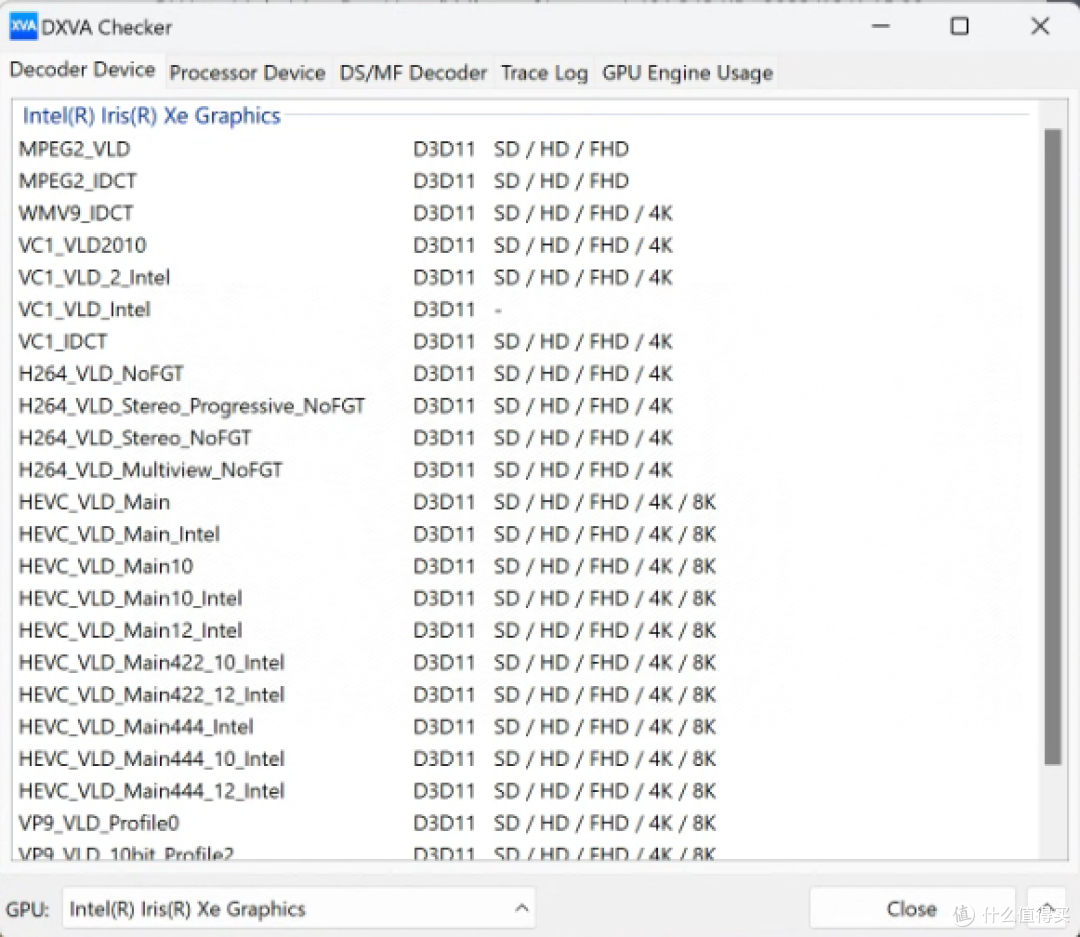This screenshot has height=937, width=1080.
Task: Select the H264_VLD_Stereo_NoFGT row
Action: (x=525, y=437)
